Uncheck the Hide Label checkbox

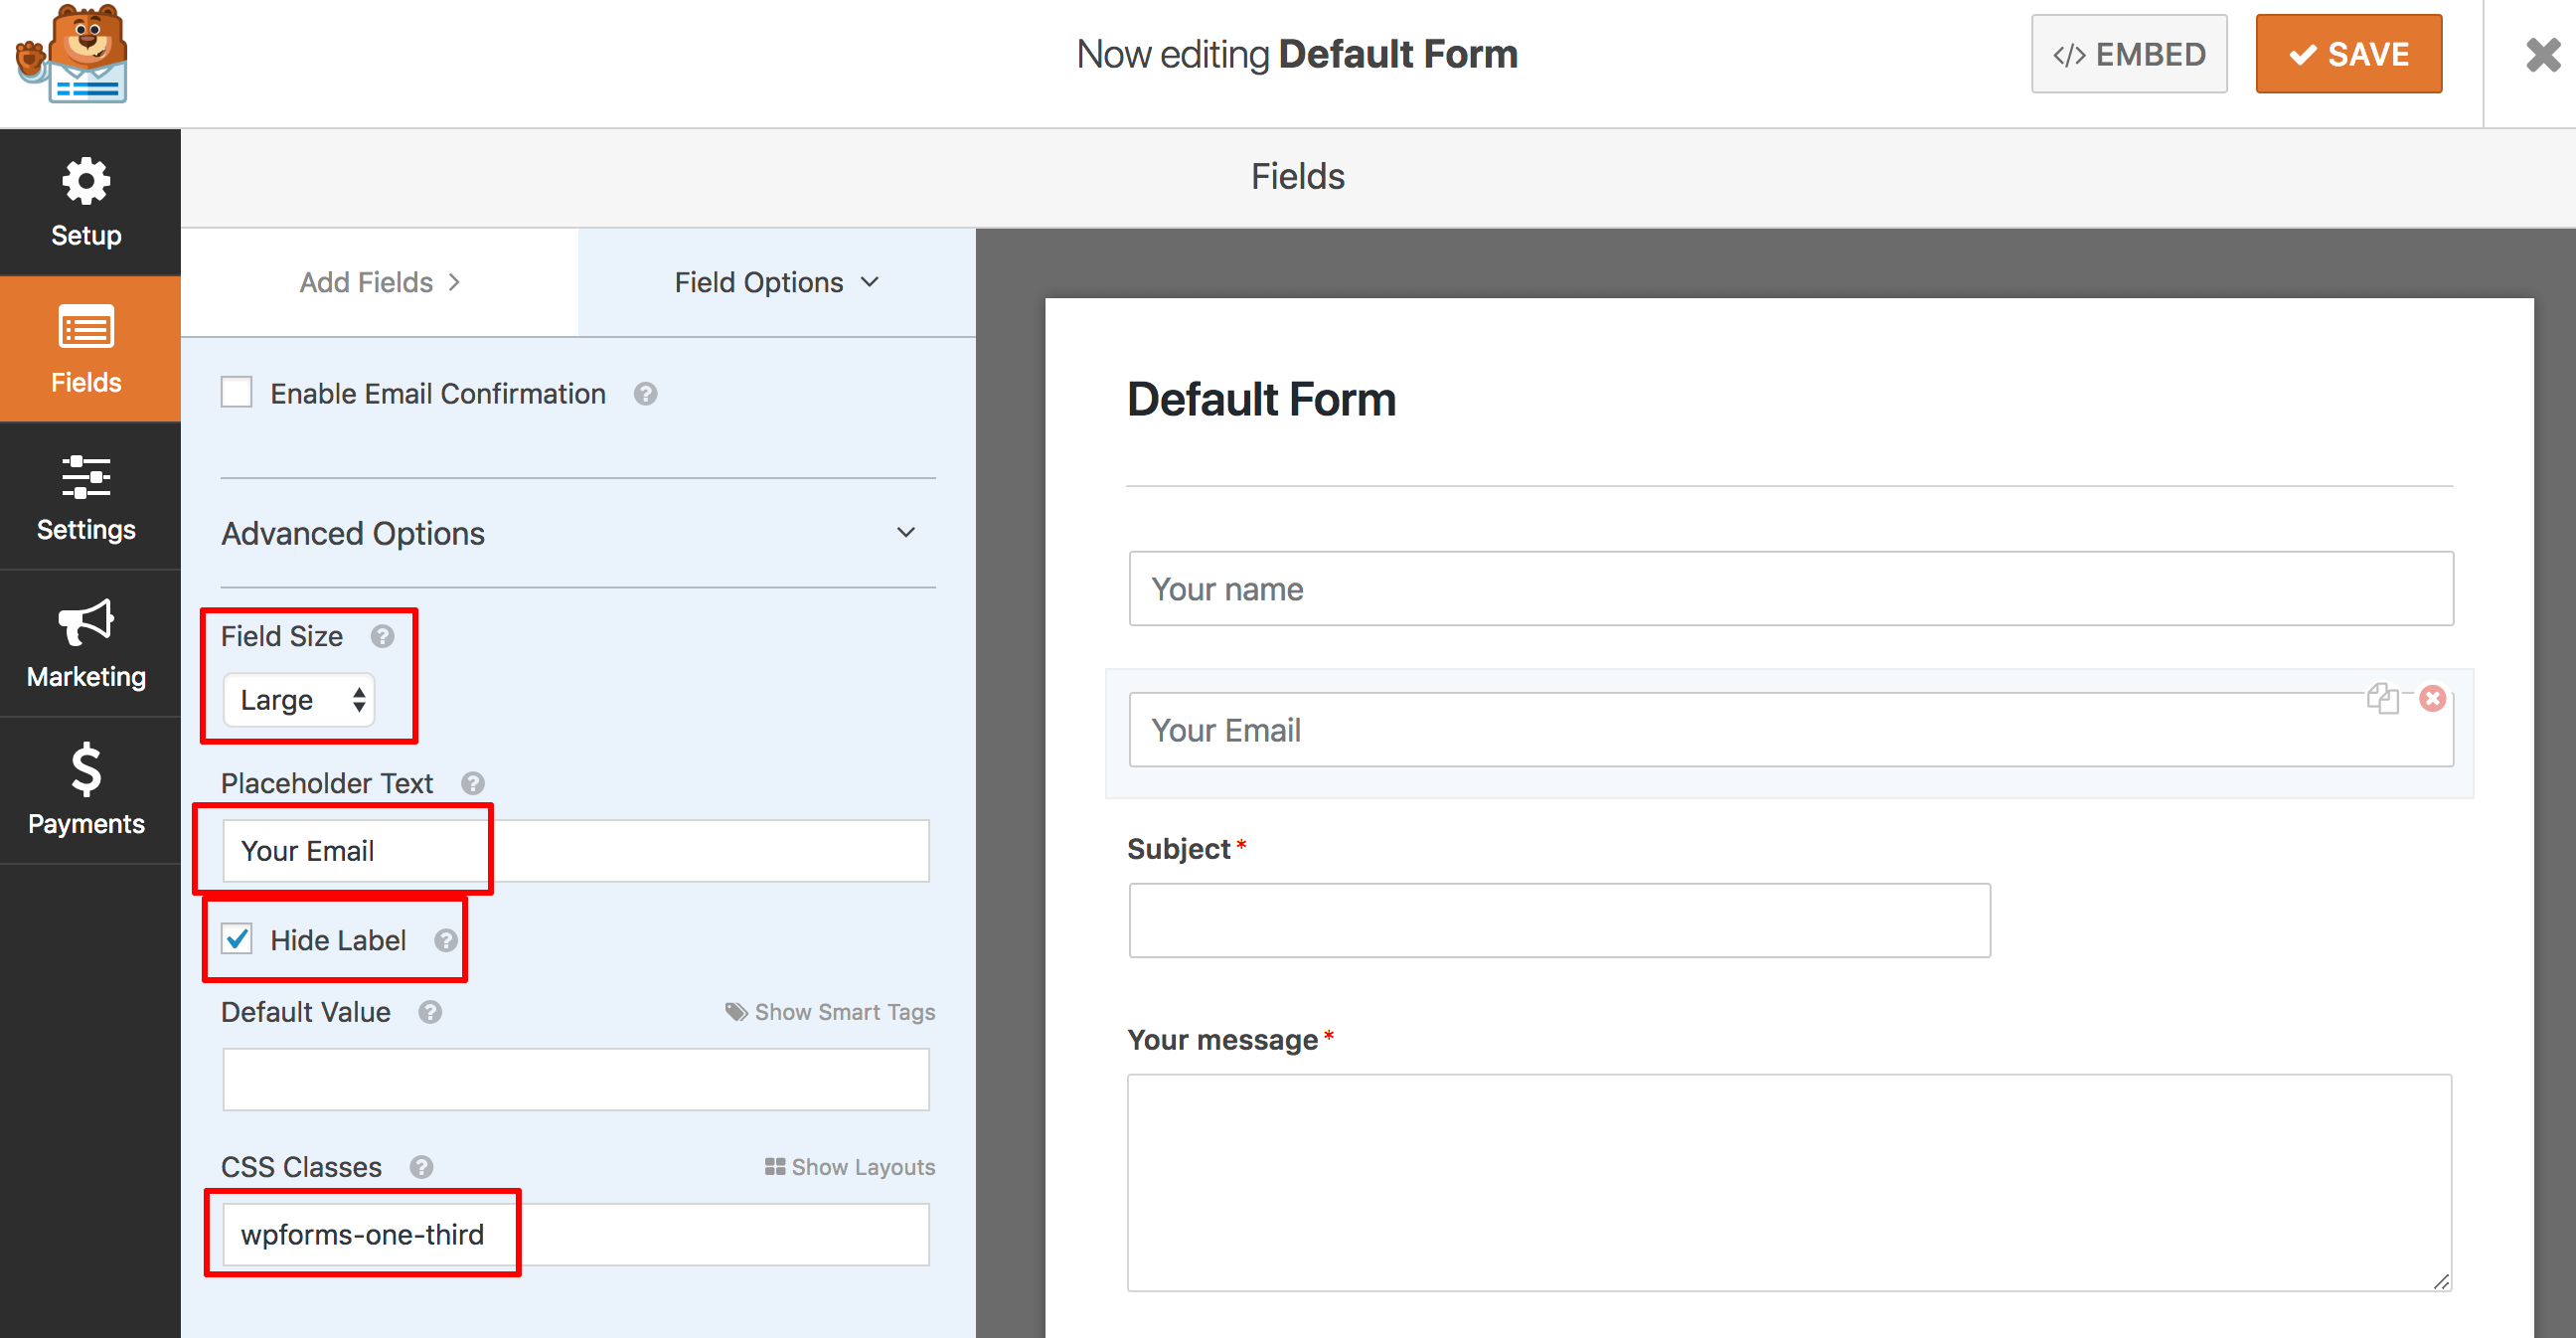237,939
